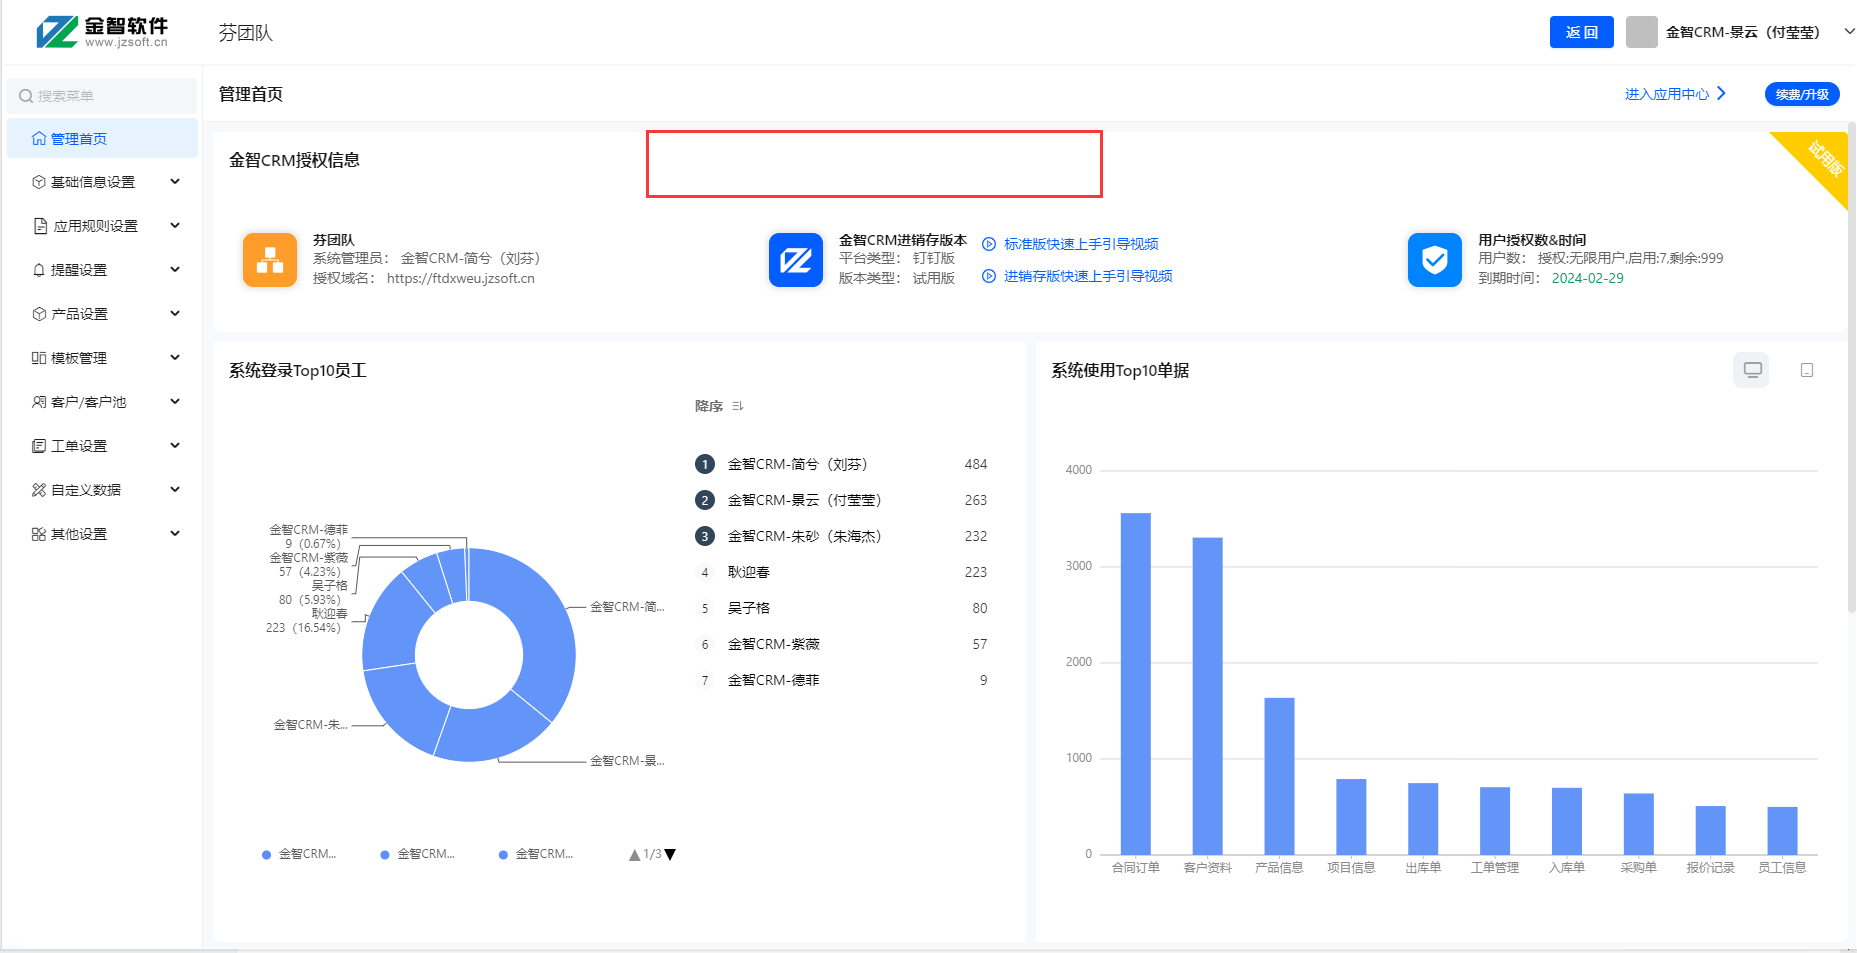Switch to mobile device view icon
This screenshot has width=1857, height=953.
[x=1807, y=370]
